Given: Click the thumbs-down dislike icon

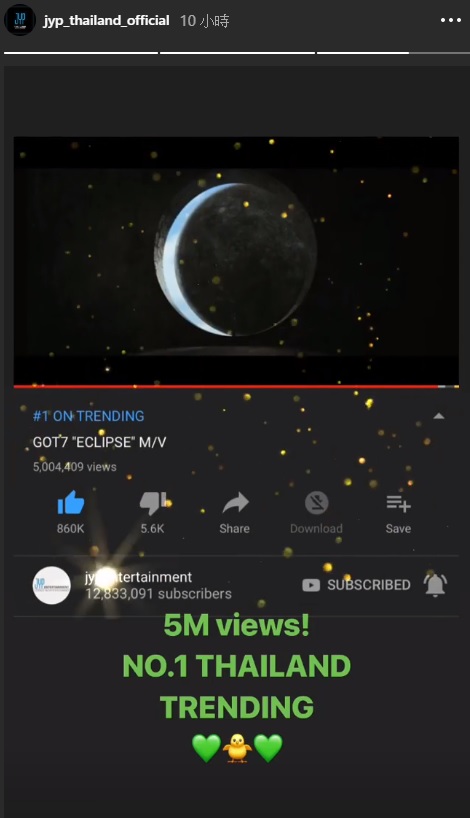Looking at the screenshot, I should point(152,503).
